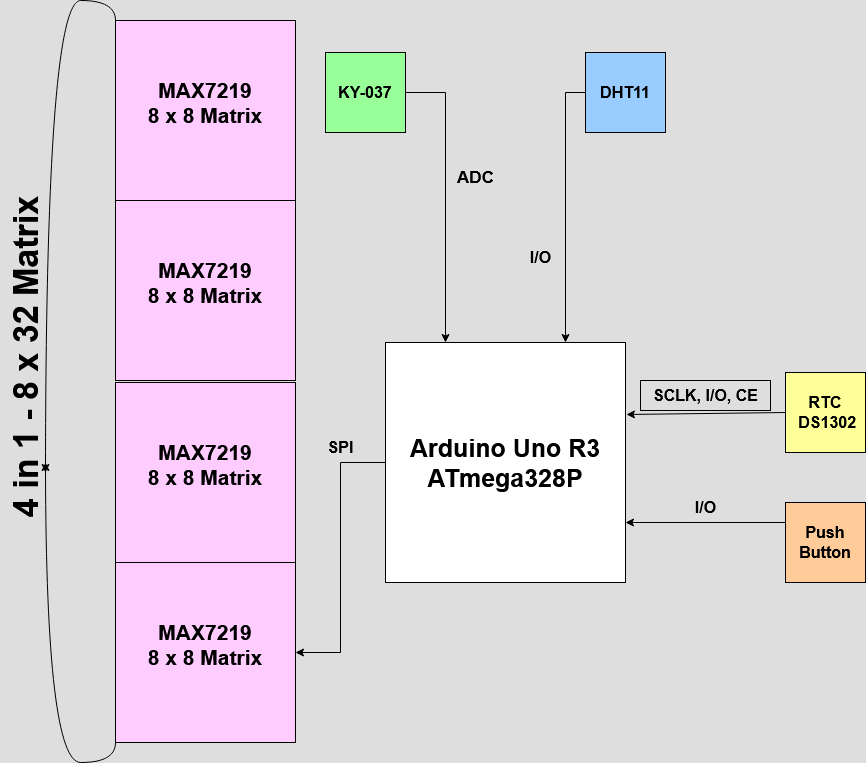Click the SPI connection label

341,446
